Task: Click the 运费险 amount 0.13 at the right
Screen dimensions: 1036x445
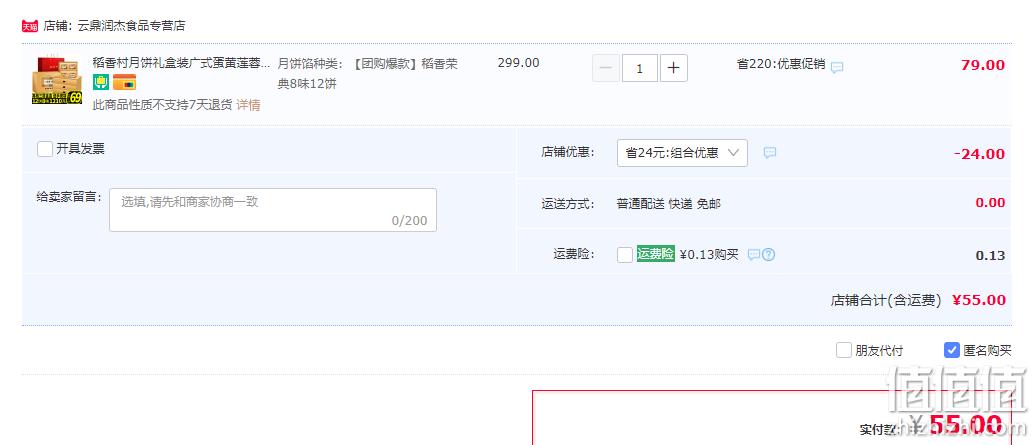Action: click(990, 256)
